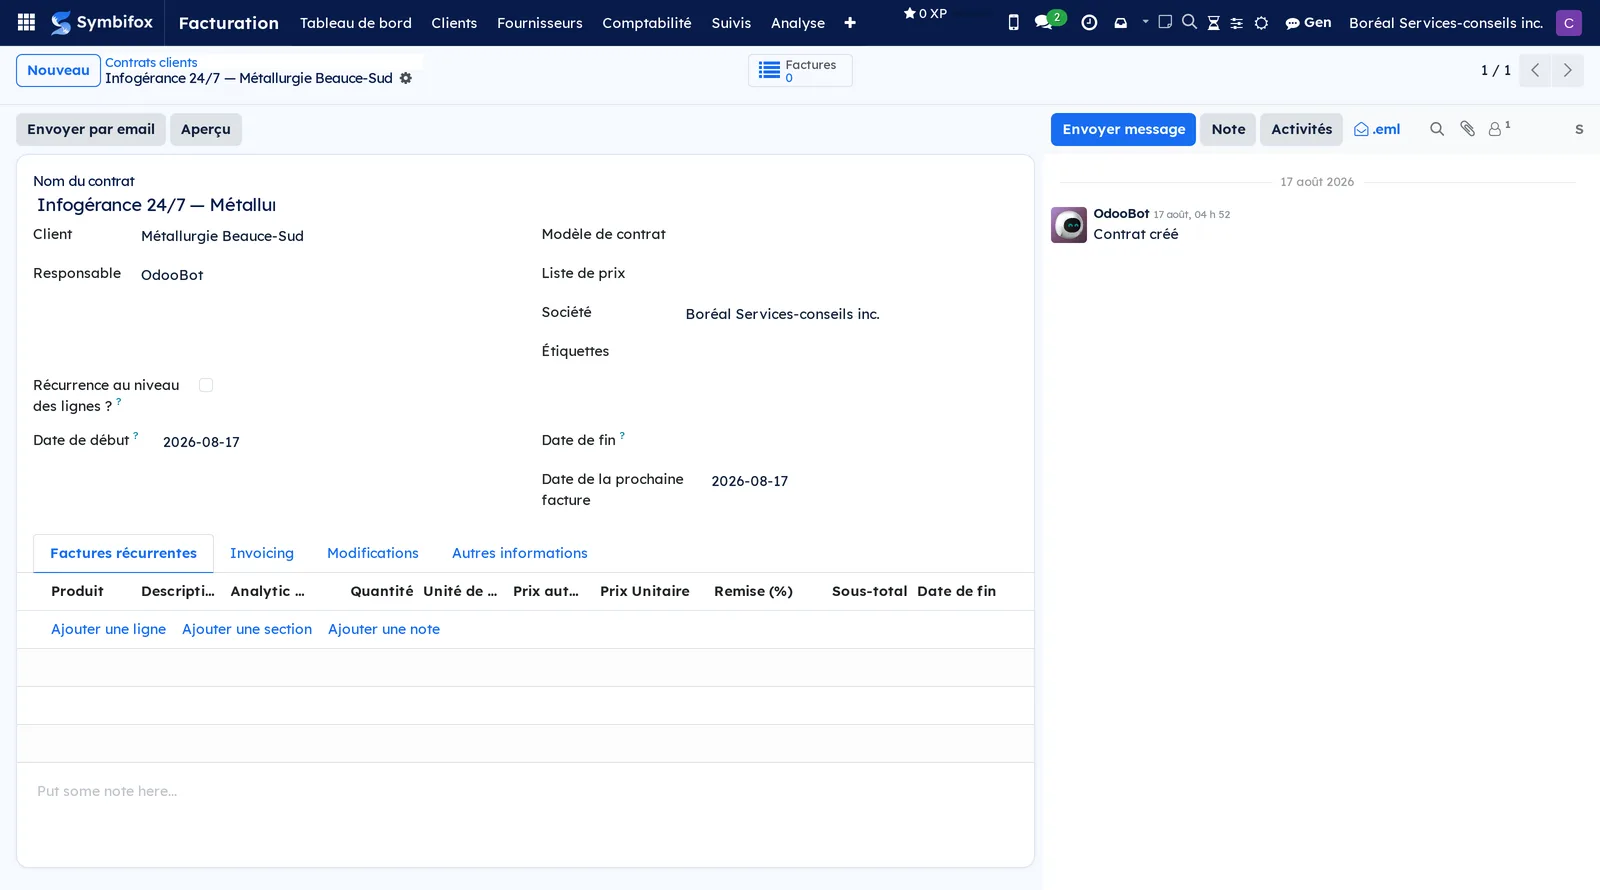
Task: Open Responsable dropdown OdooBot
Action: (x=323, y=275)
